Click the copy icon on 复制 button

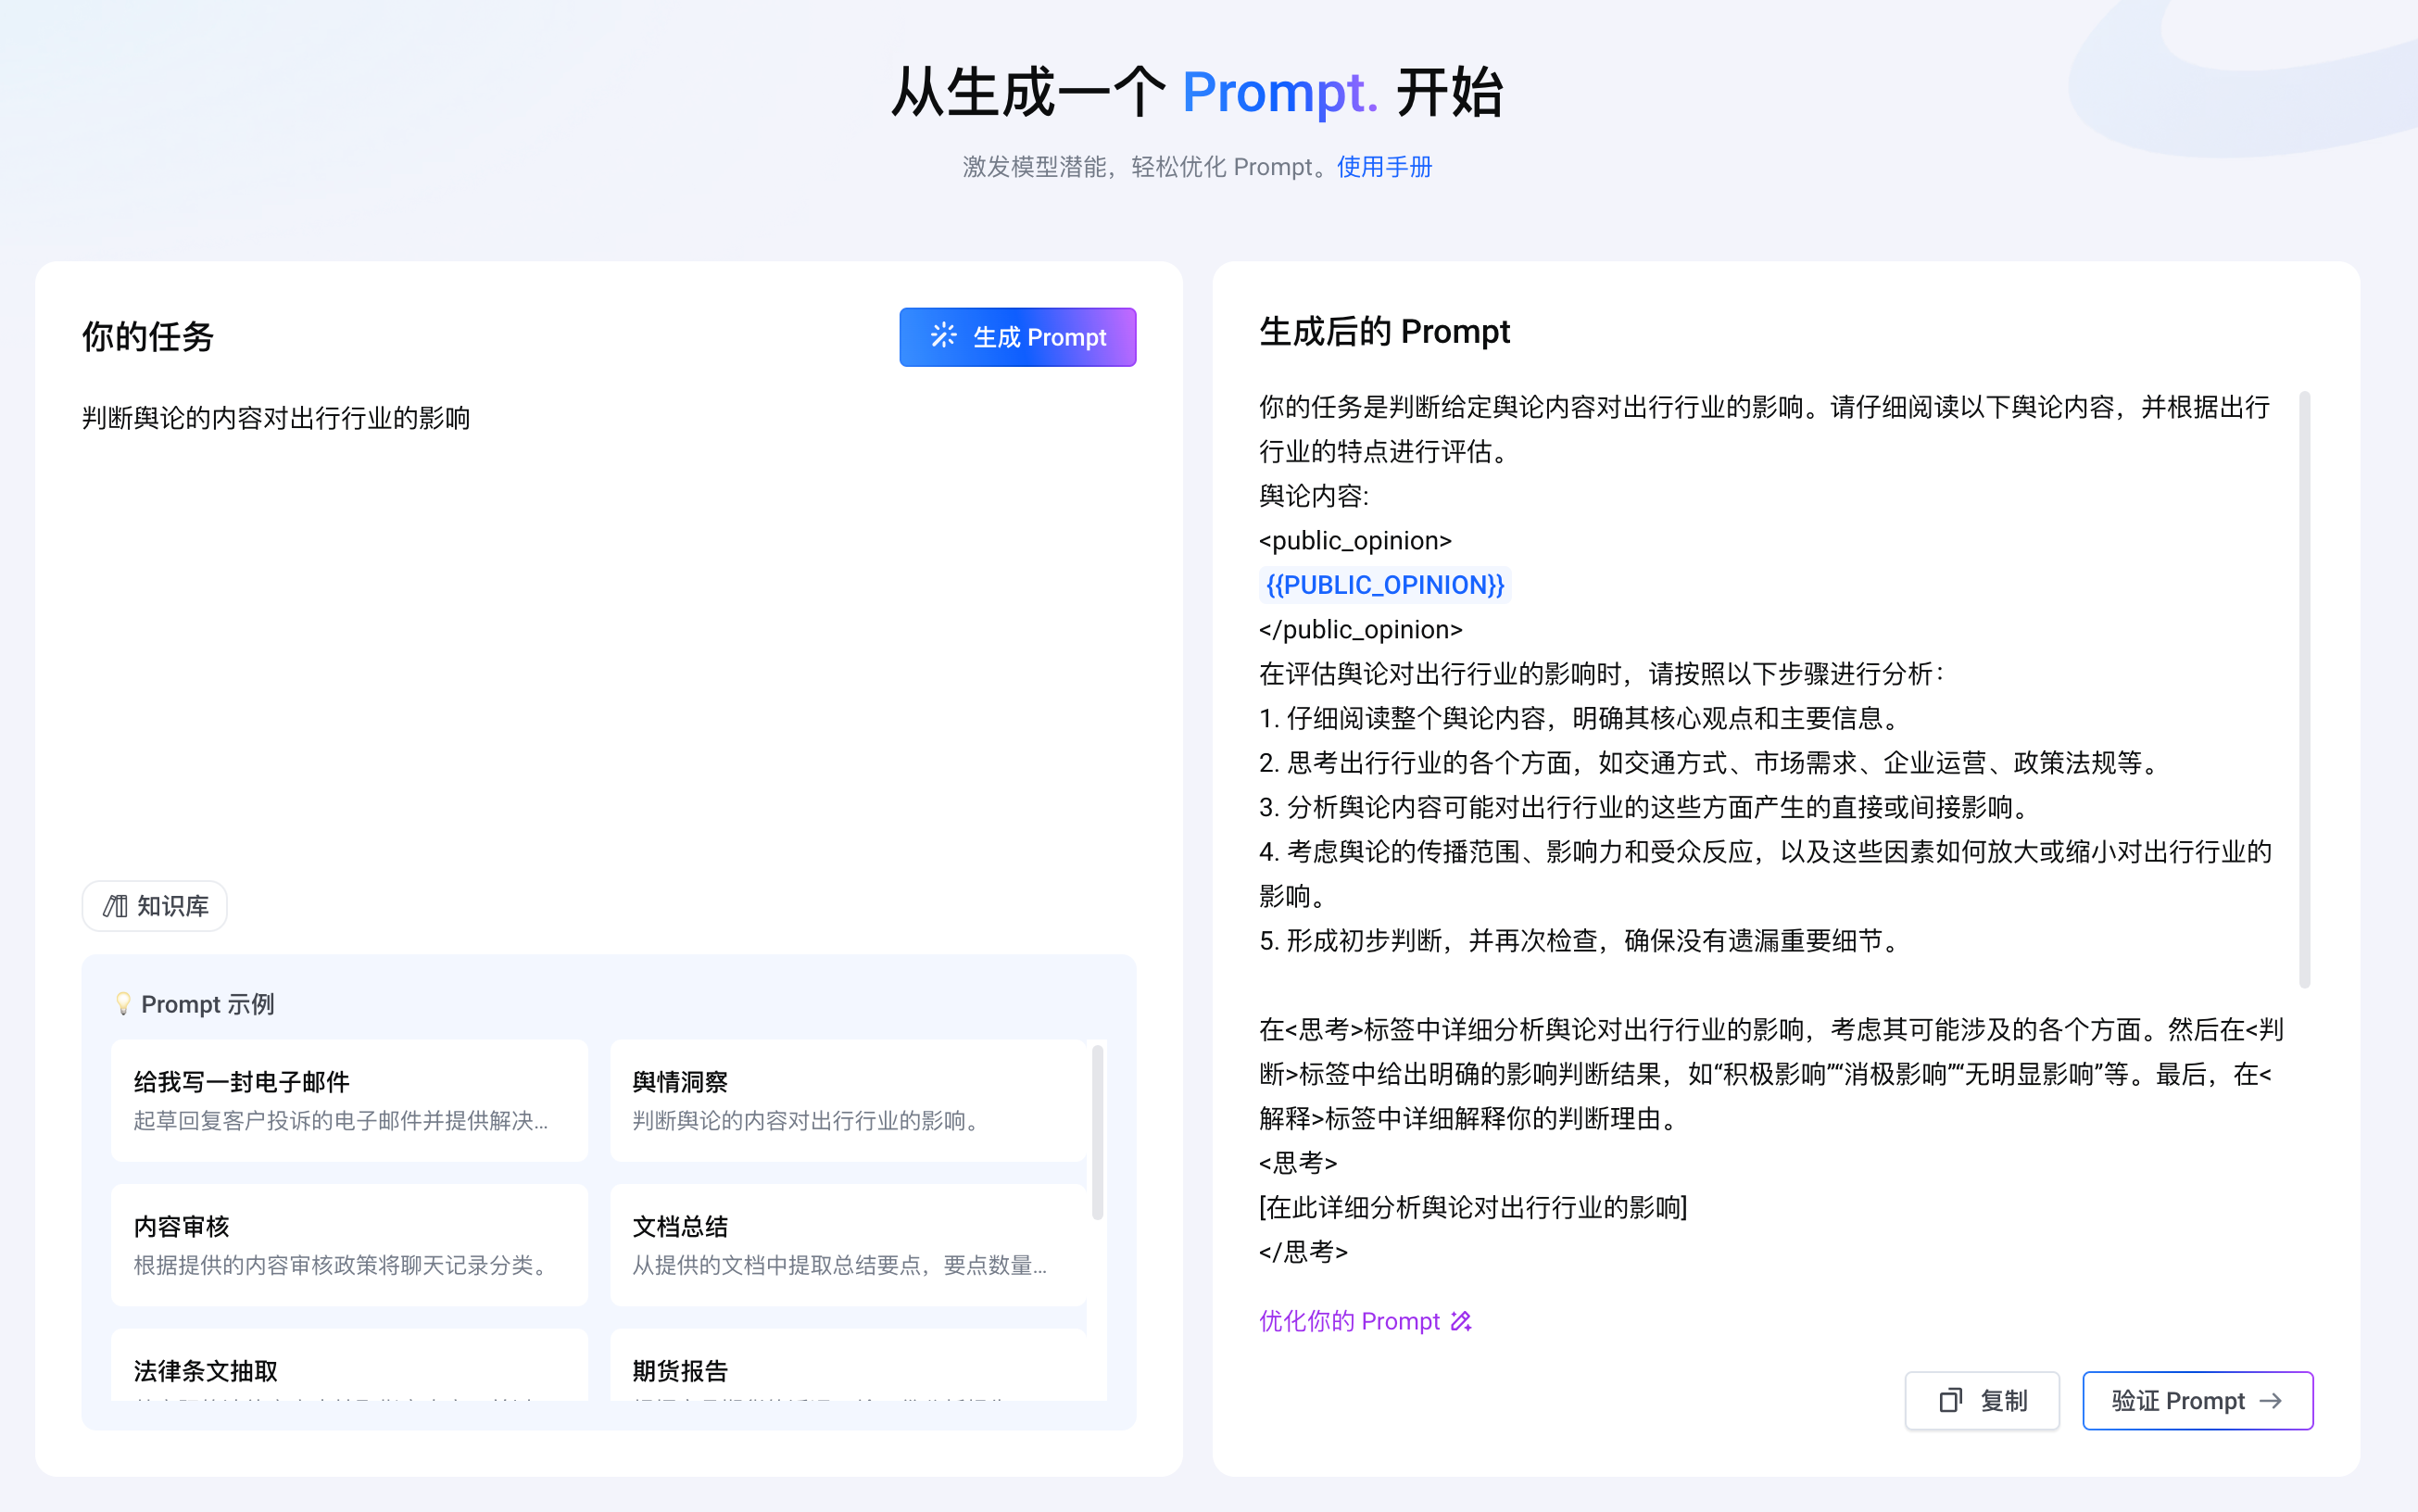coord(1950,1400)
